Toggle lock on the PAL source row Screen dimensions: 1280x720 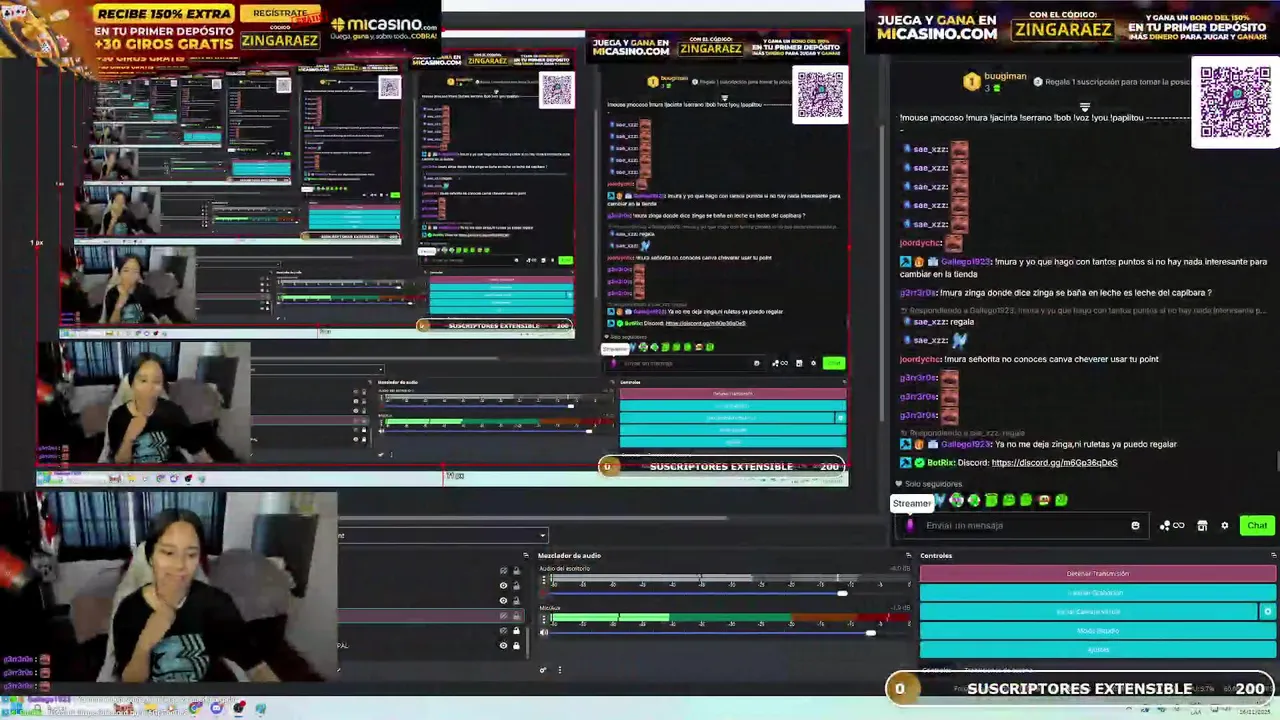coord(517,645)
